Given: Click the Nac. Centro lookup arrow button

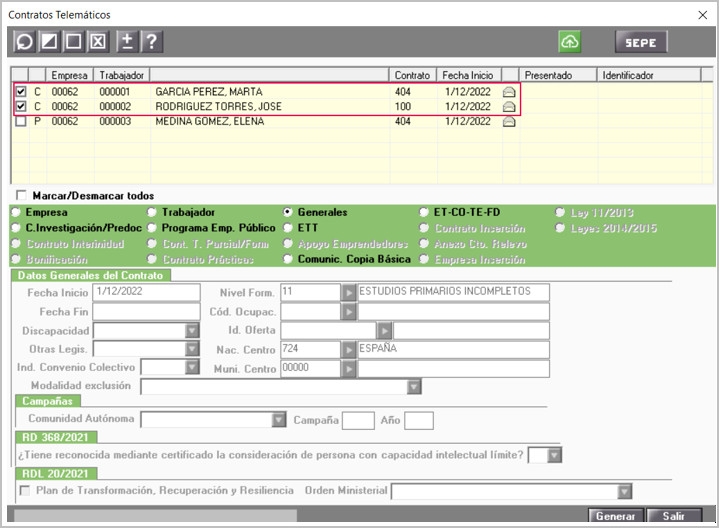Looking at the screenshot, I should click(x=348, y=350).
